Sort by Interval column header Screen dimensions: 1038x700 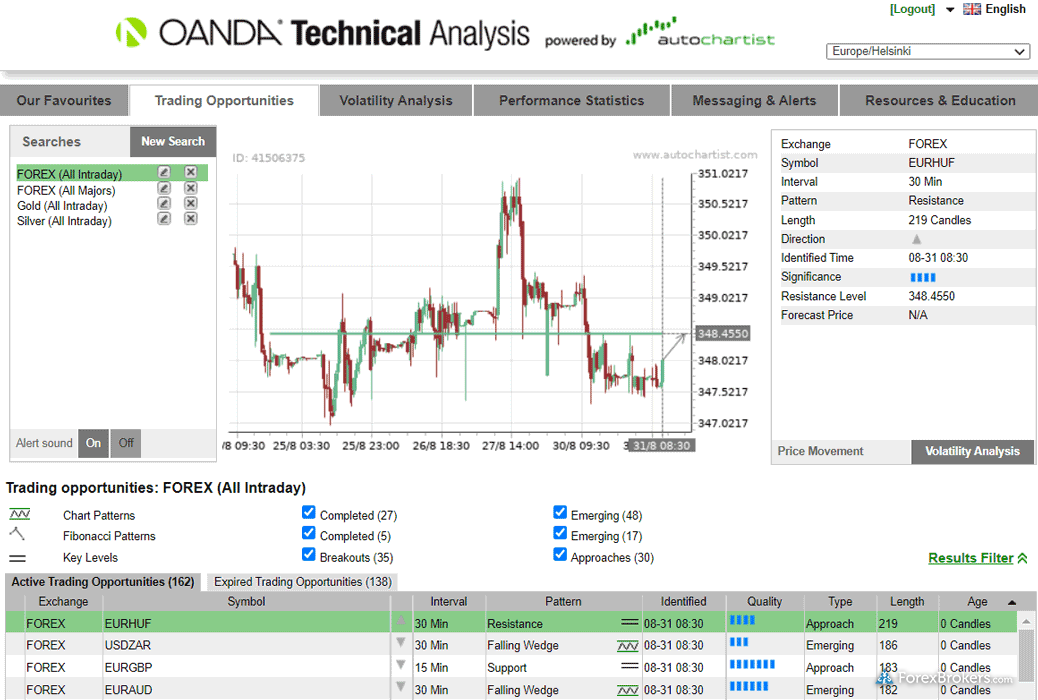449,601
